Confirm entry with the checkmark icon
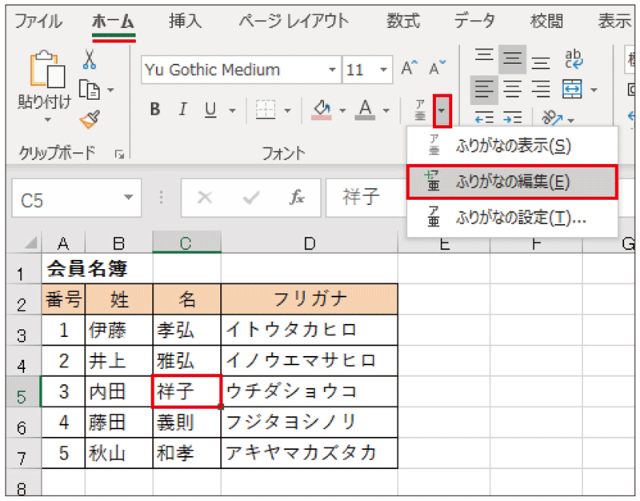 251,198
